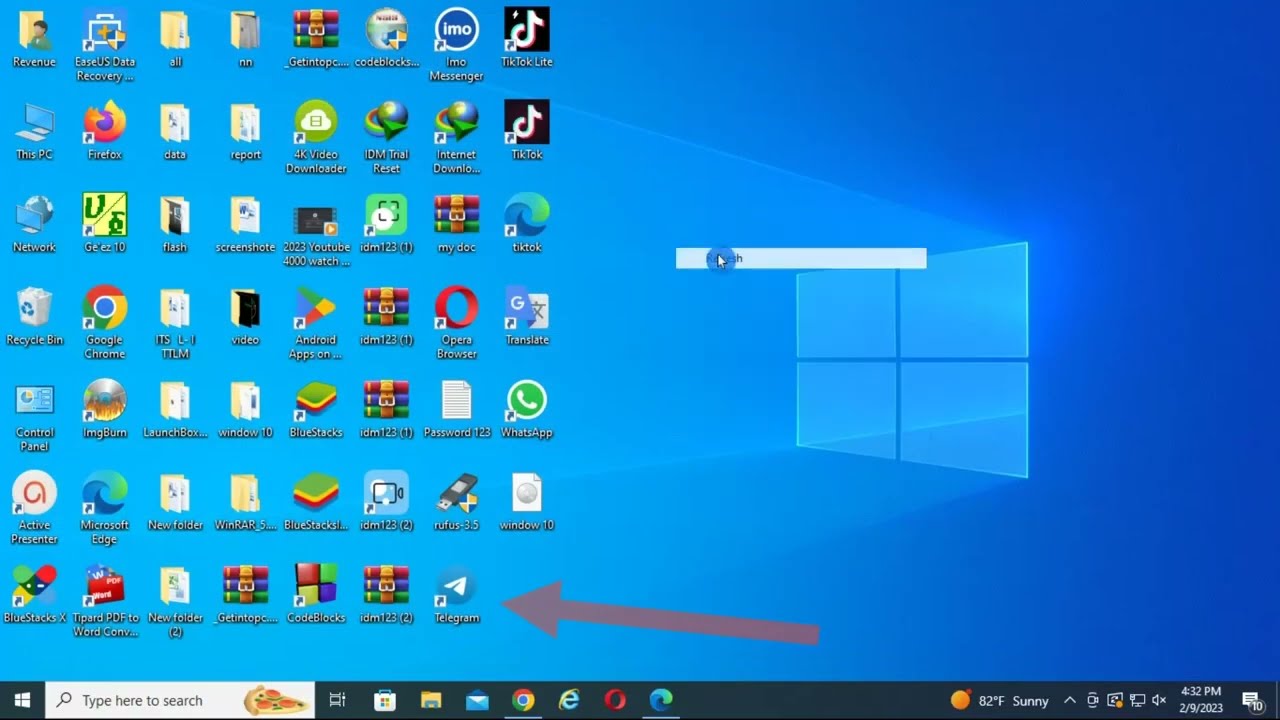
Task: Open File Explorer from the taskbar
Action: pyautogui.click(x=431, y=700)
